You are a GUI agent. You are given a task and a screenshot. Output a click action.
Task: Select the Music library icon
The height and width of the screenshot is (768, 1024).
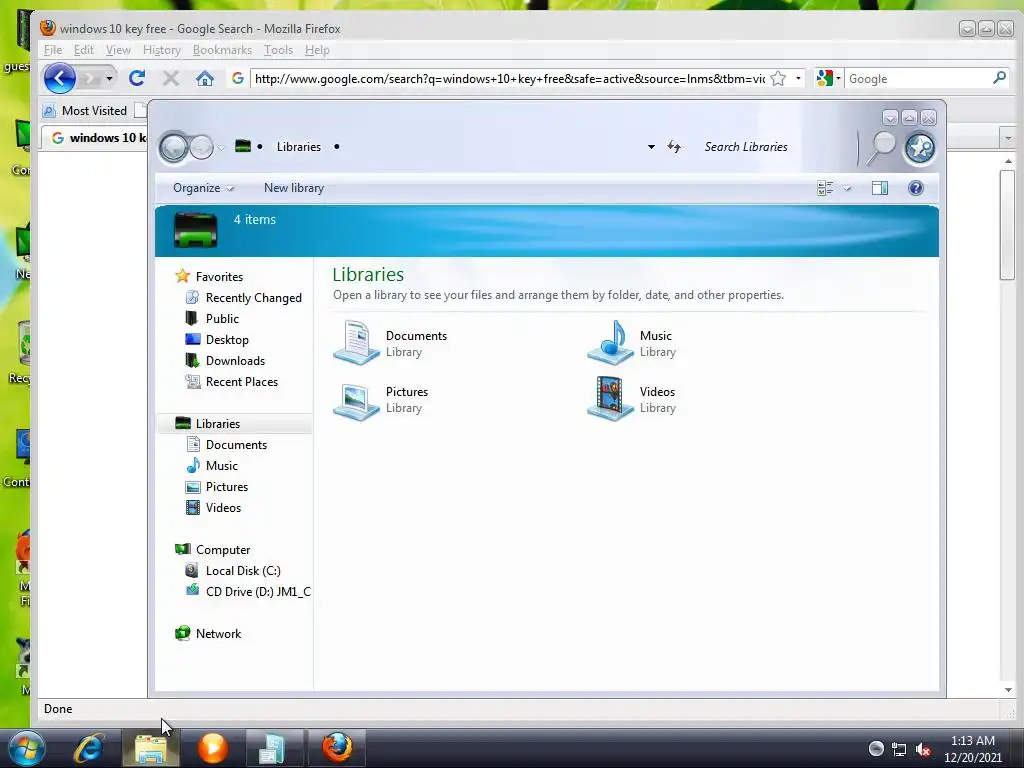click(x=611, y=343)
